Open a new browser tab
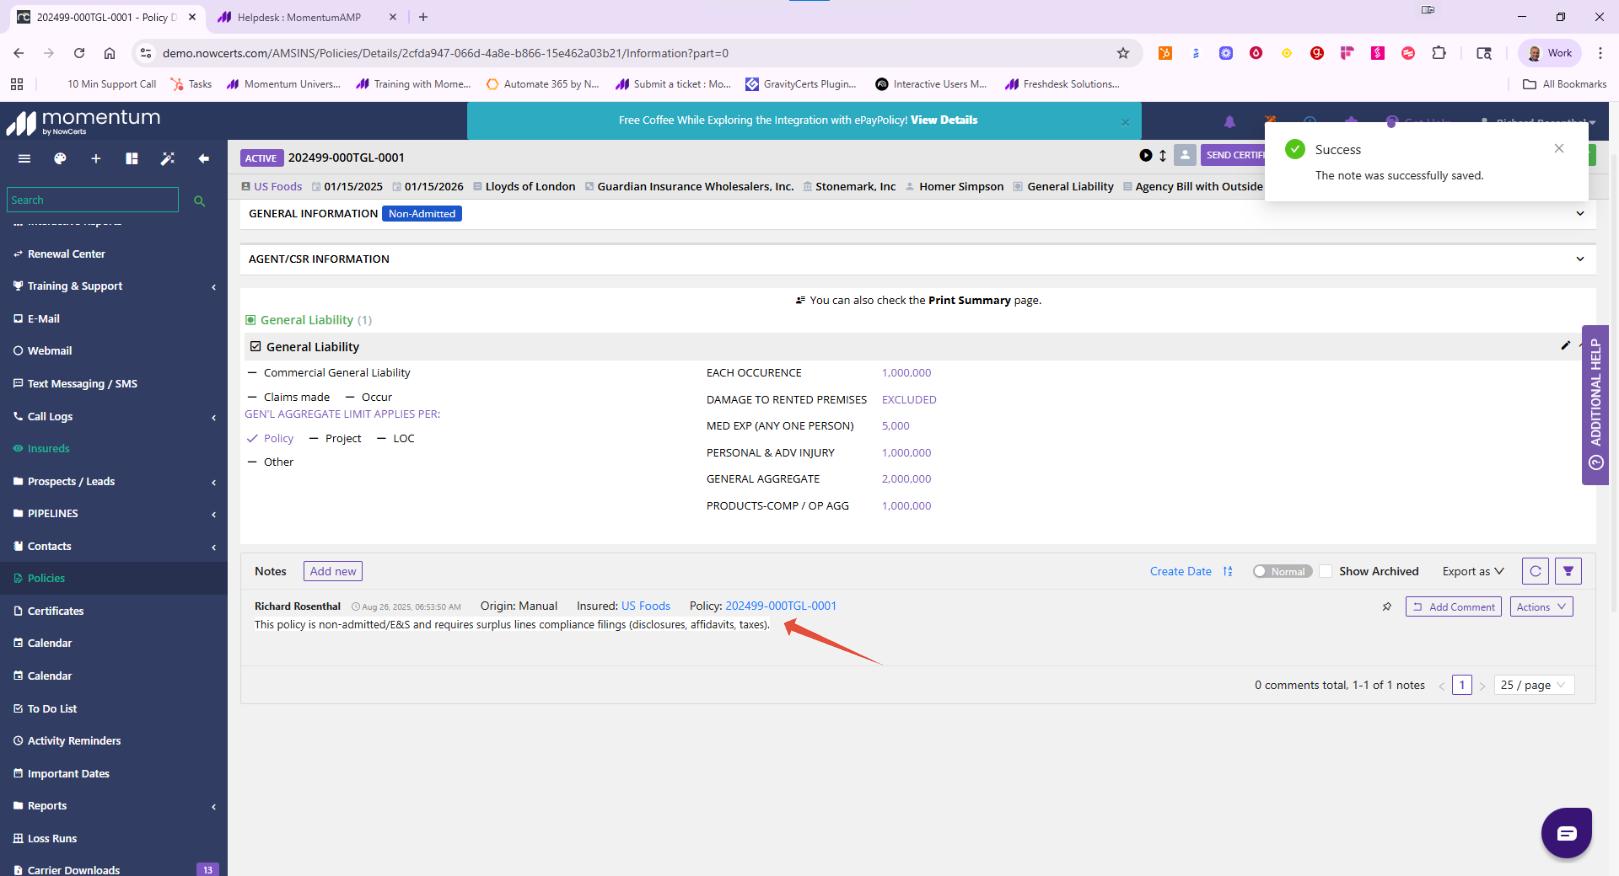1619x876 pixels. [423, 17]
